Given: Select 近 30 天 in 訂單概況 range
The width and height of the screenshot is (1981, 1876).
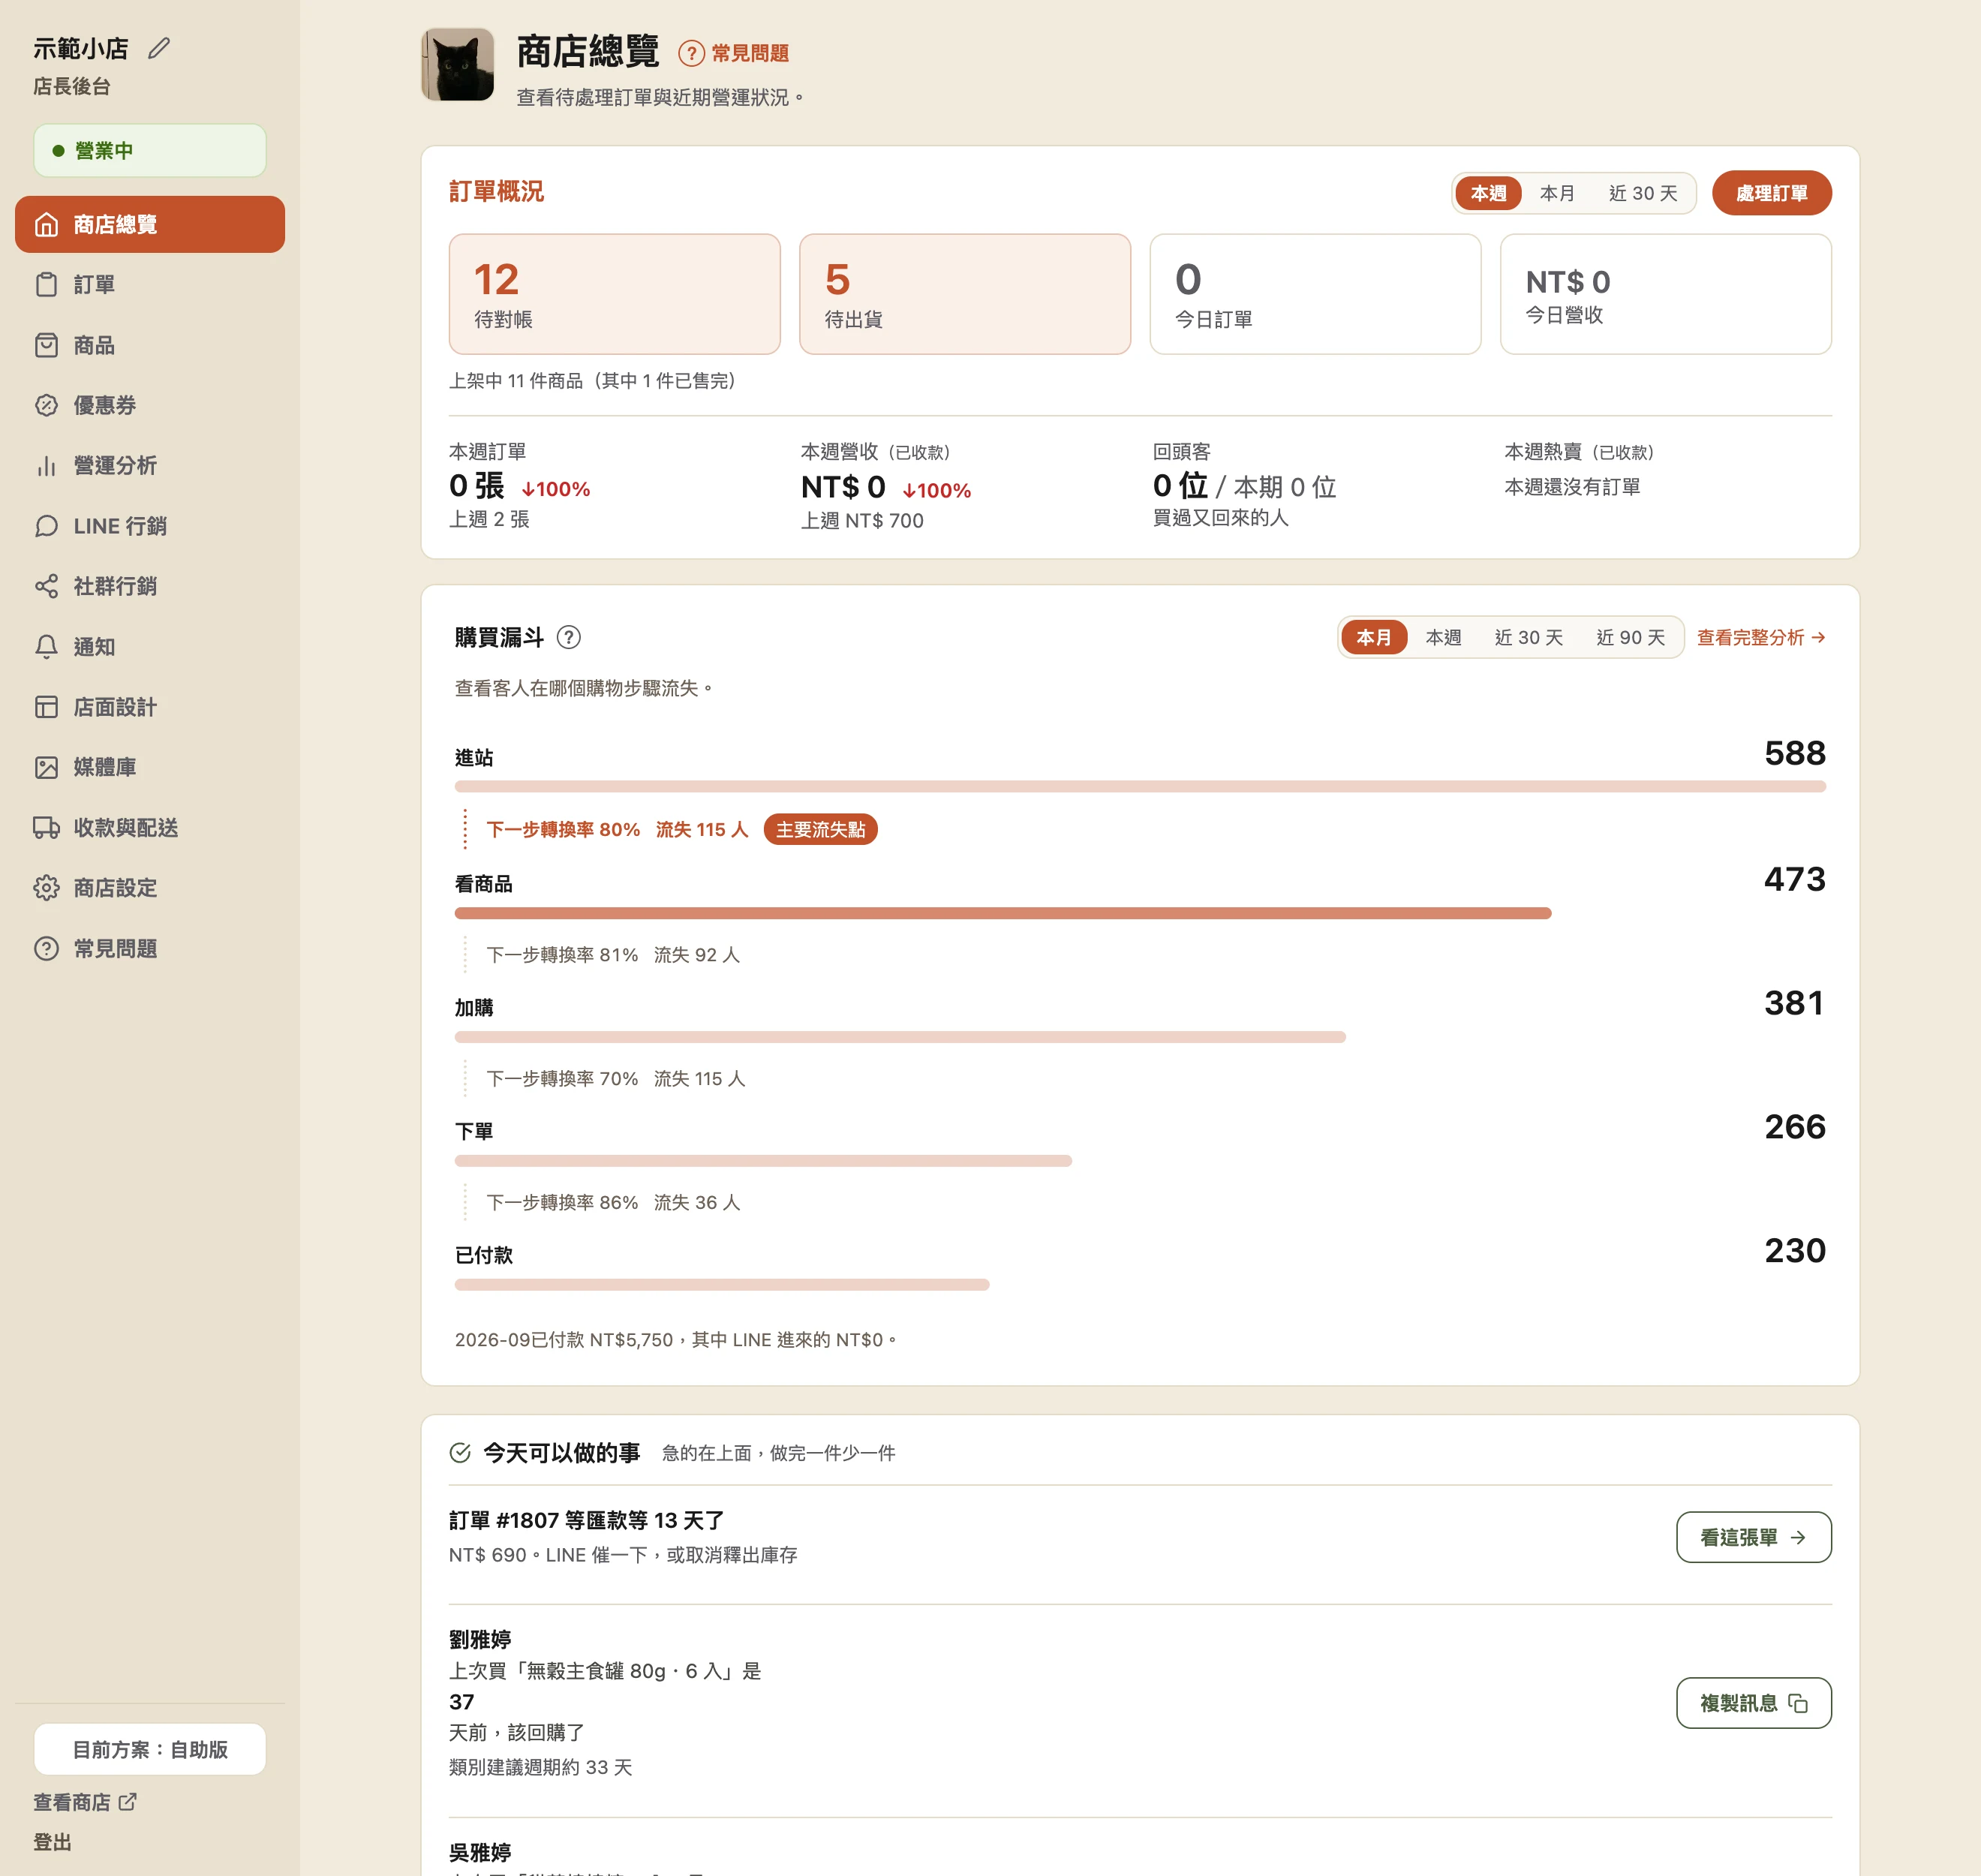Looking at the screenshot, I should (x=1642, y=193).
